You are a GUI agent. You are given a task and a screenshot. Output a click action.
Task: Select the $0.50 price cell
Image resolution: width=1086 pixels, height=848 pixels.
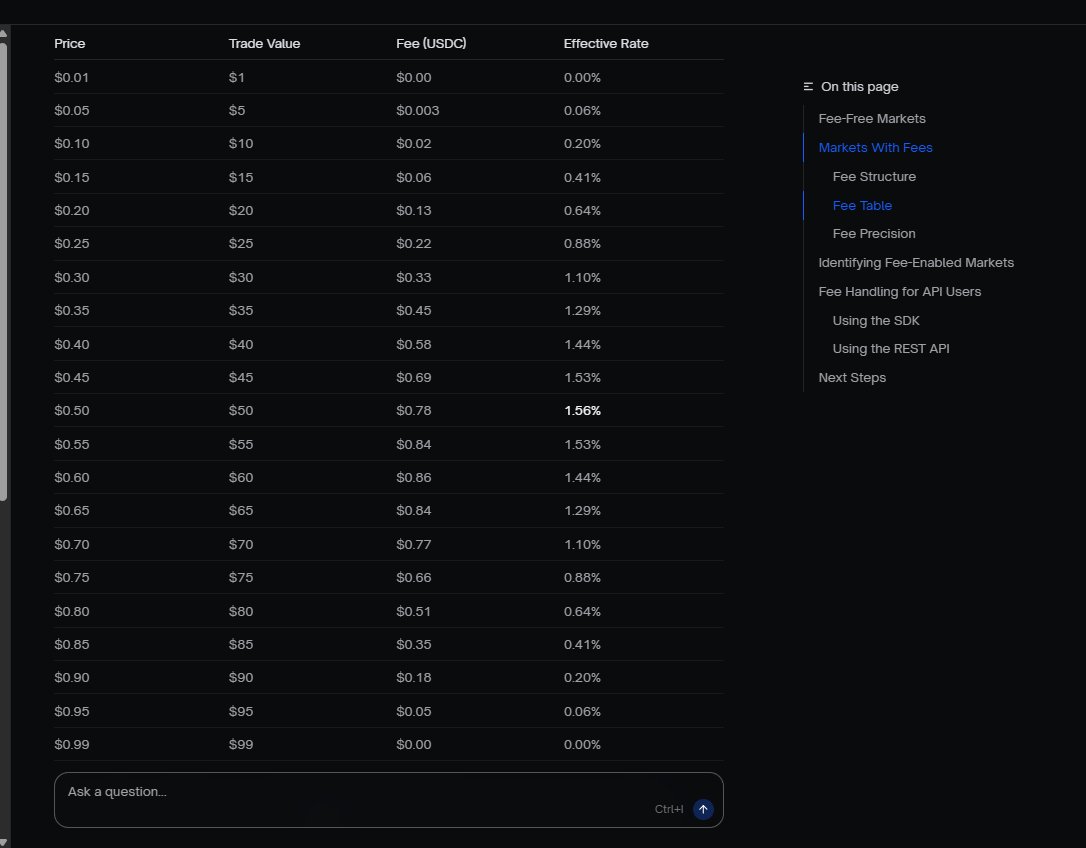click(x=72, y=411)
